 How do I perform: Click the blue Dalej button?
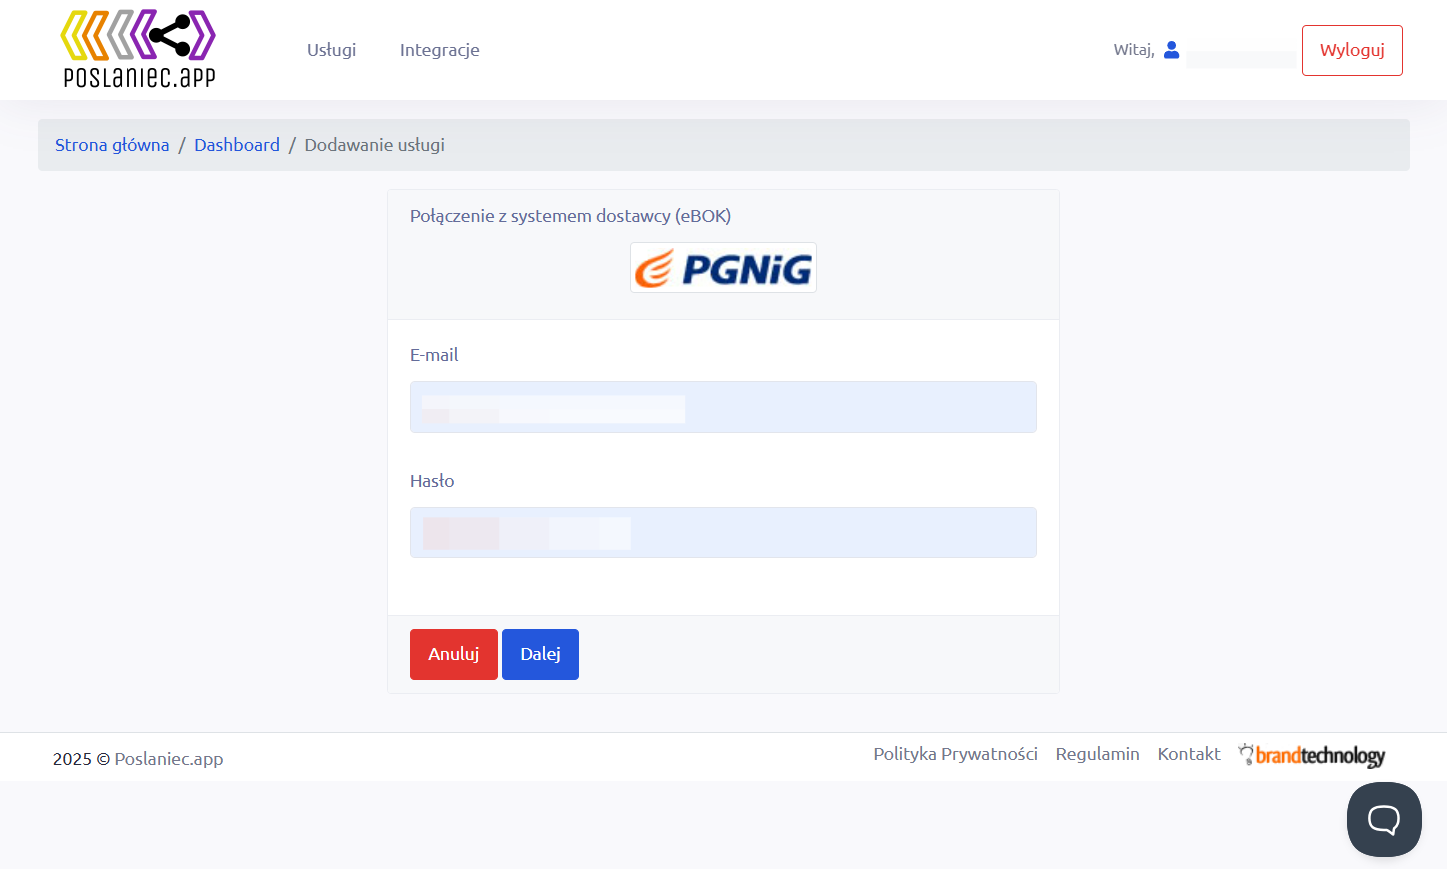(x=540, y=654)
